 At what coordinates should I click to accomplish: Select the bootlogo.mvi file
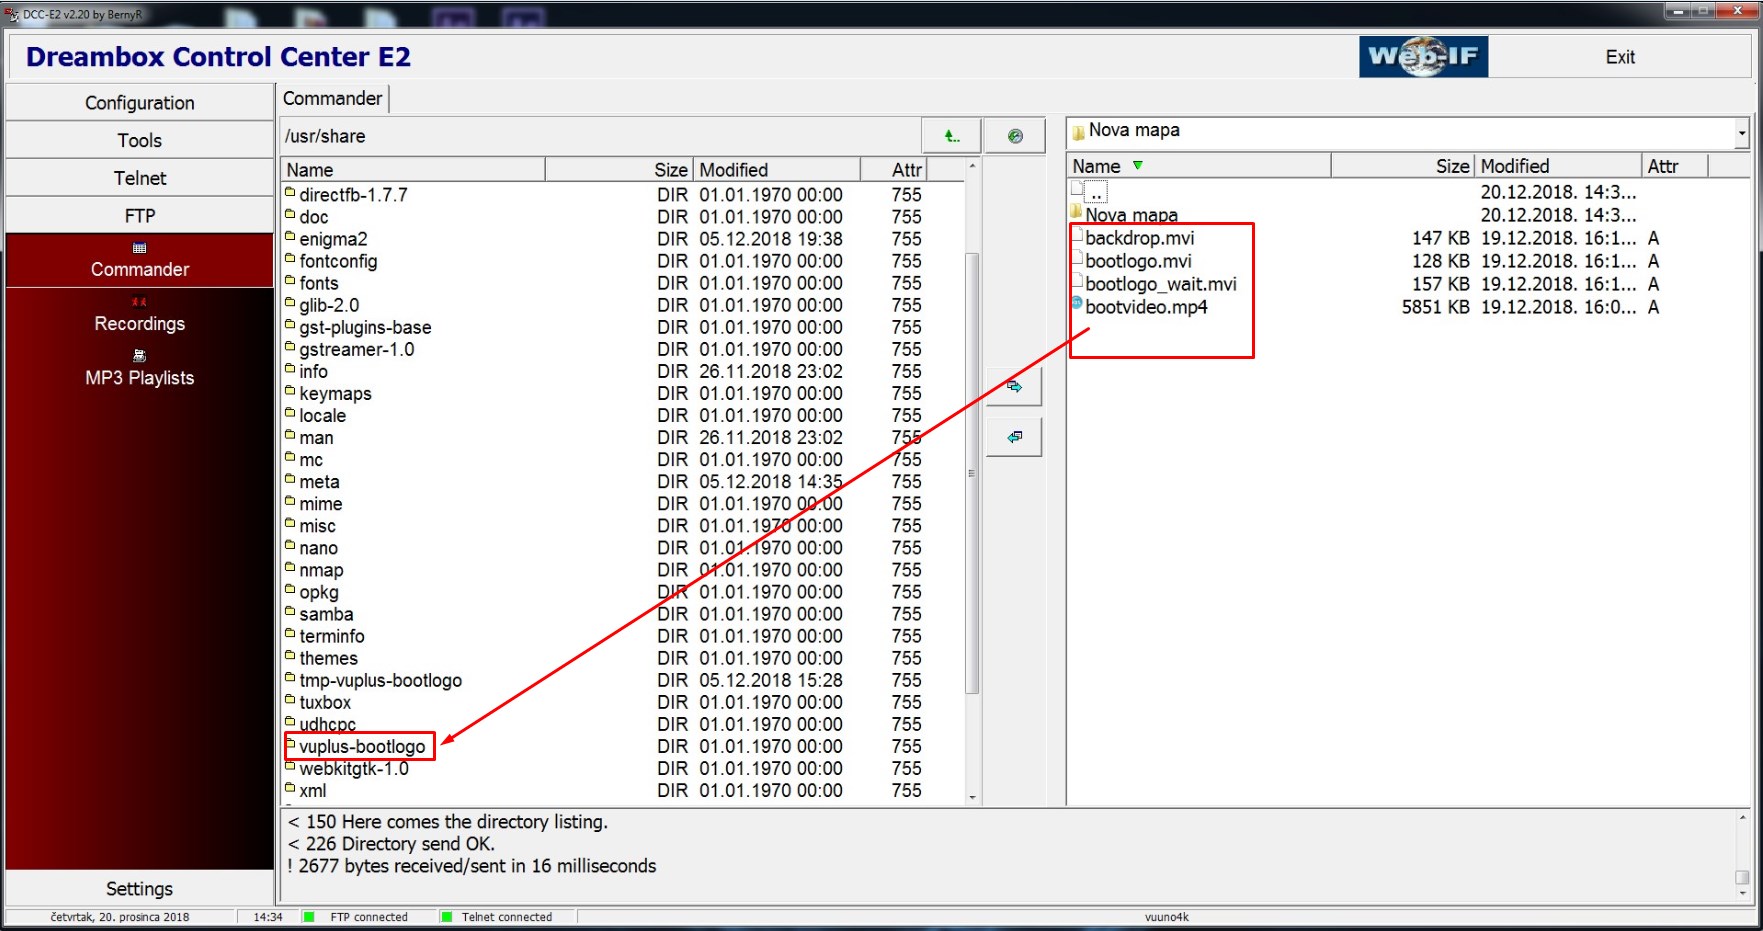tap(1138, 261)
